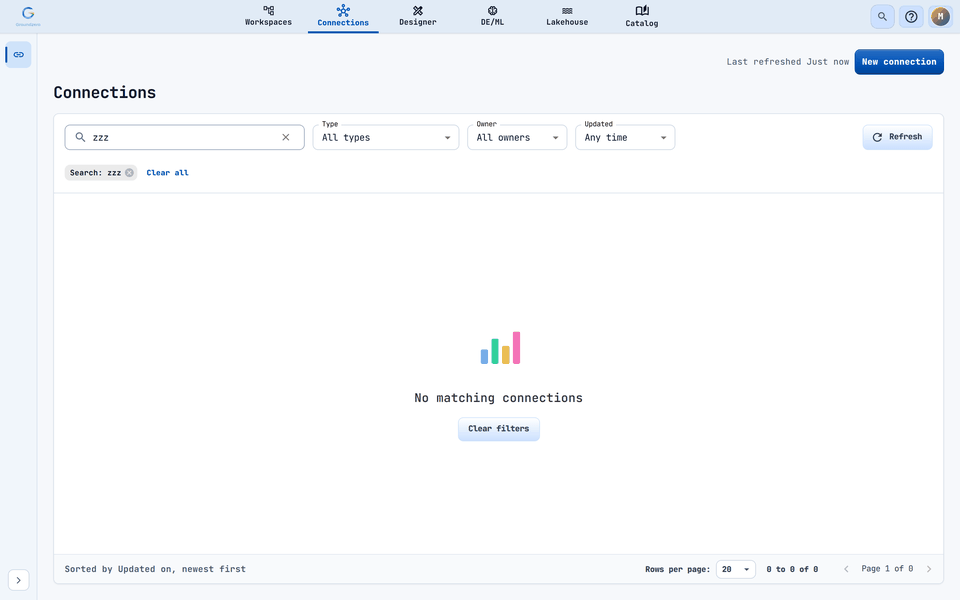960x600 pixels.
Task: Open the global search magnifier icon
Action: coord(882,17)
